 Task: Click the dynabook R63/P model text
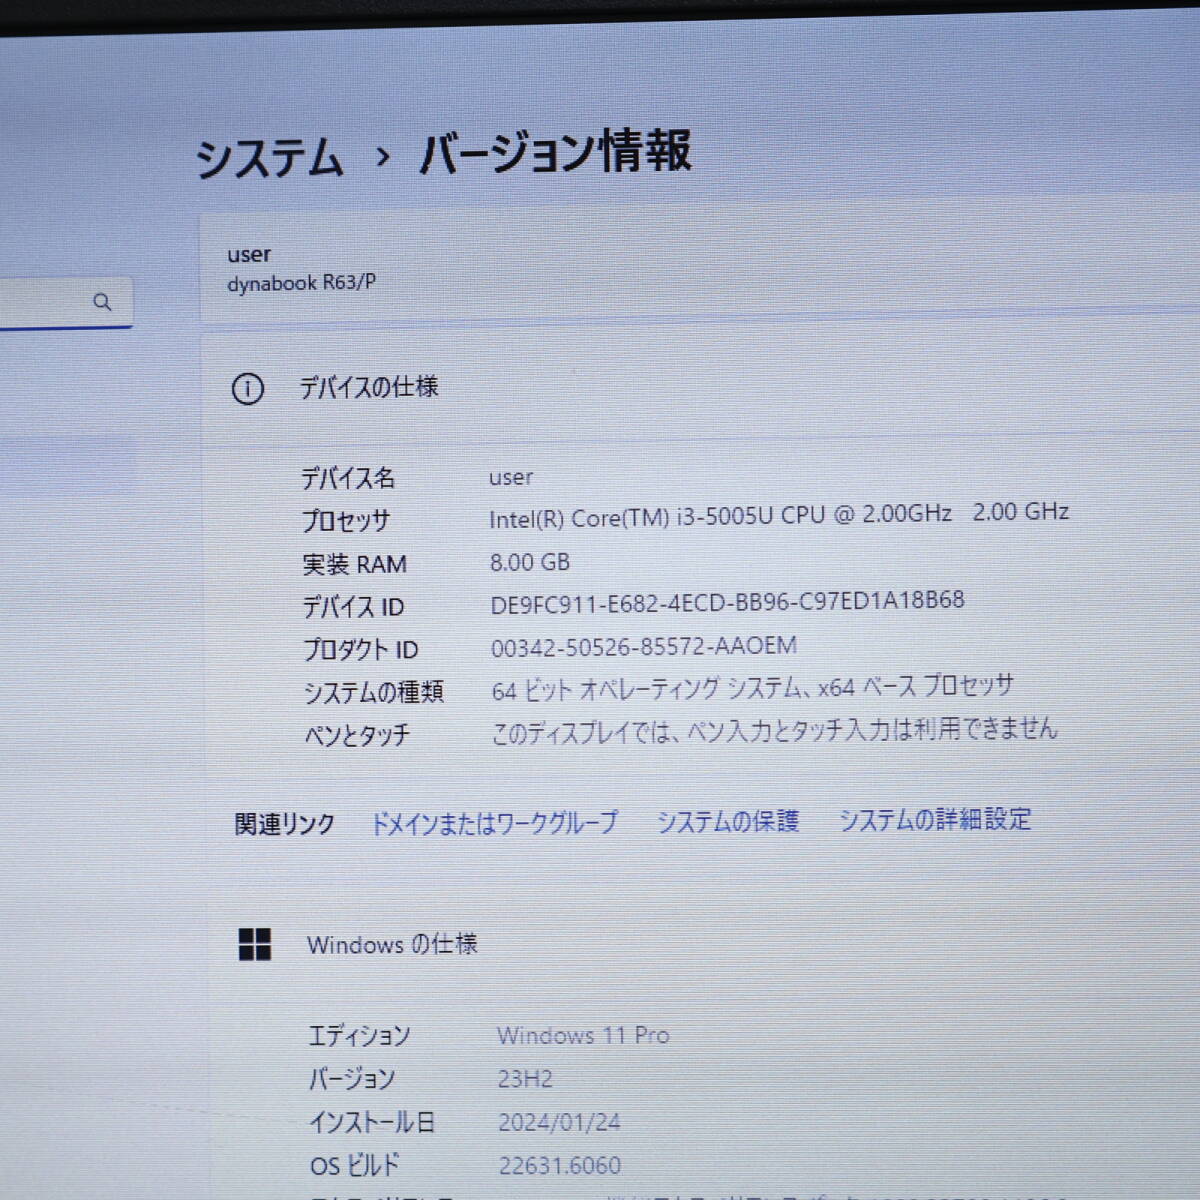click(302, 283)
